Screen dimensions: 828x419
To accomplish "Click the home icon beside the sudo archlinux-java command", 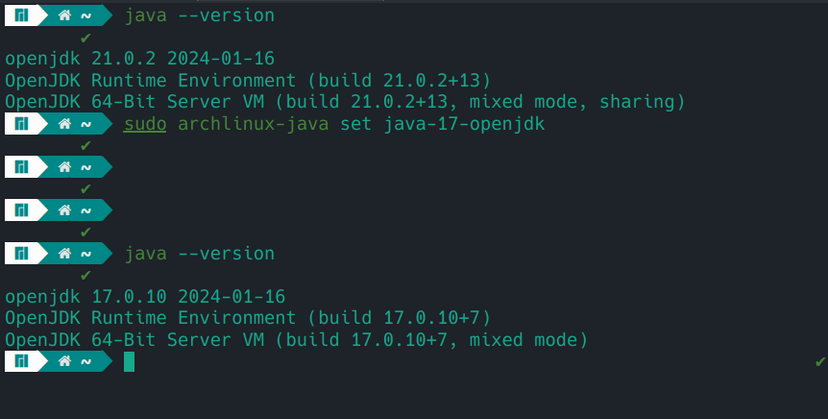I will tap(64, 124).
